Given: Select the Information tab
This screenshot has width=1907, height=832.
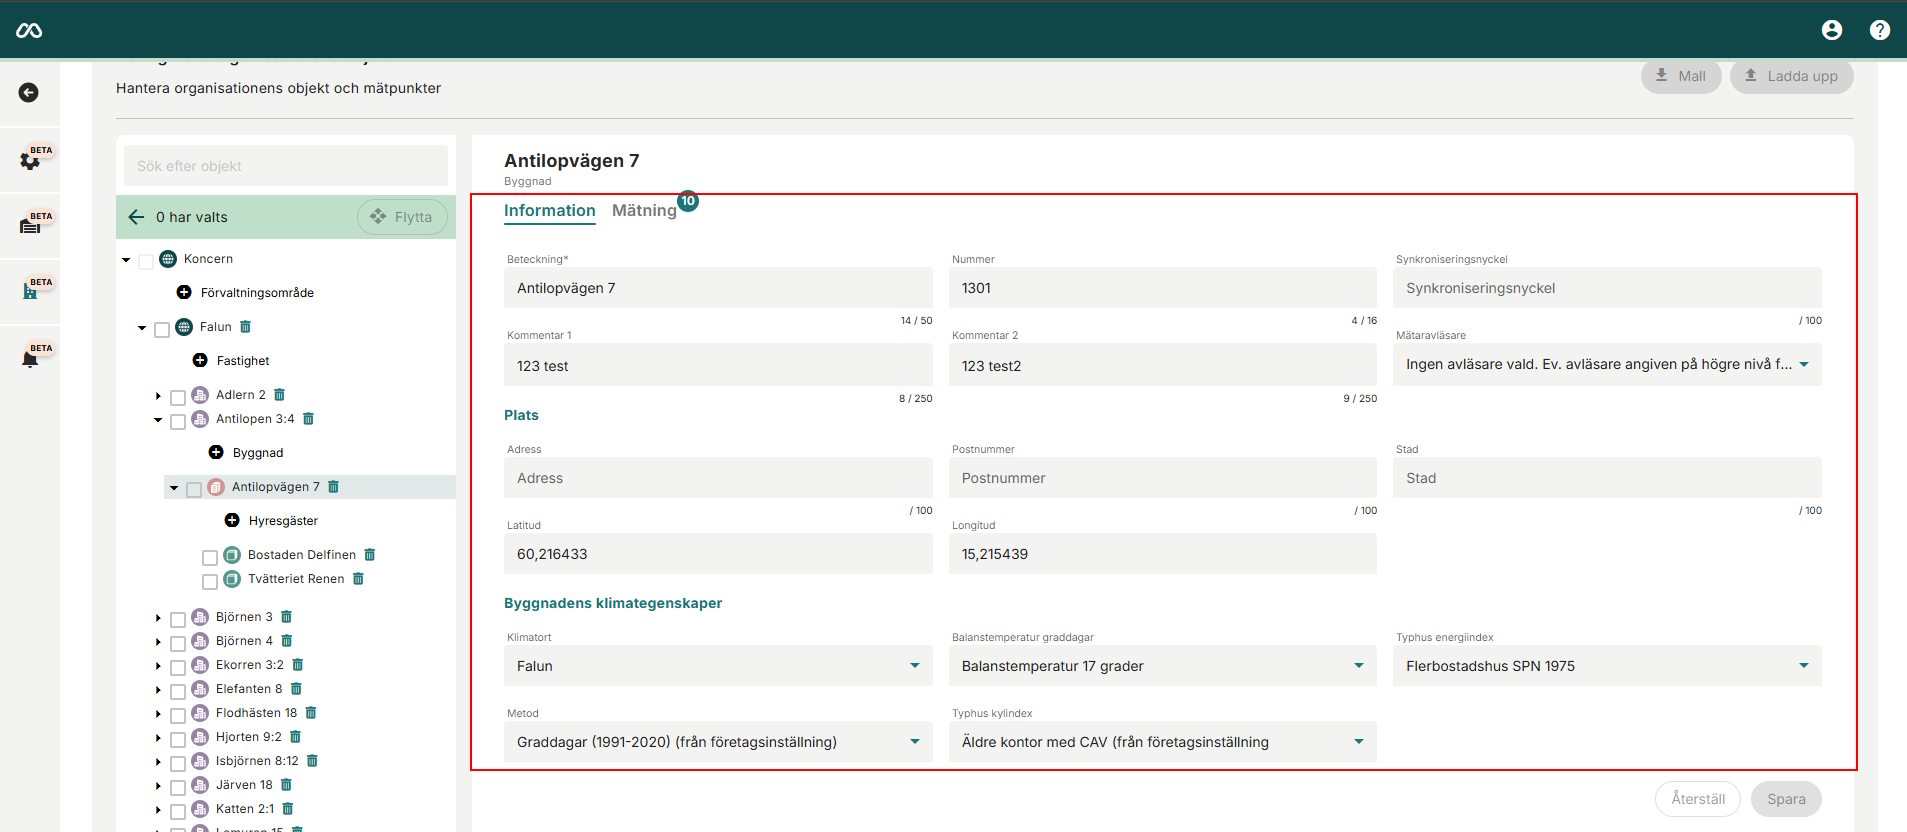Looking at the screenshot, I should (549, 211).
